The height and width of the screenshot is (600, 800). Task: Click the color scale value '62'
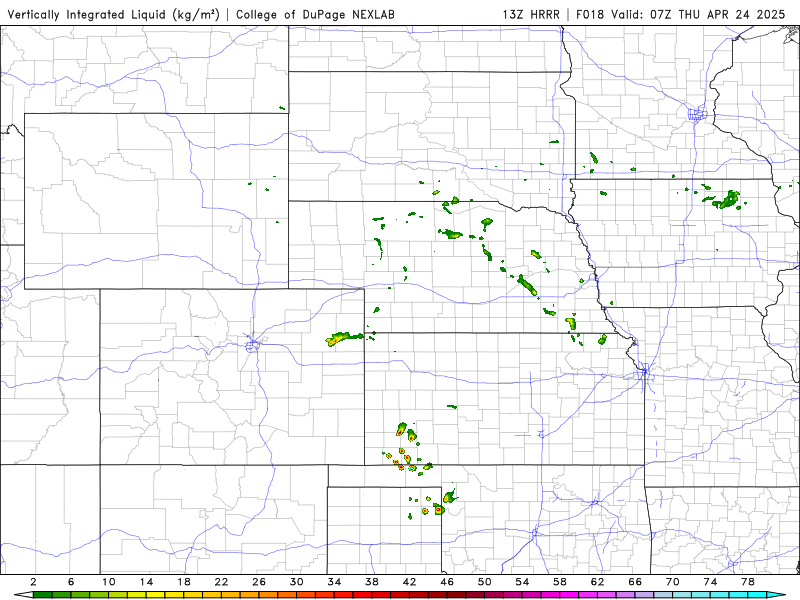coord(597,582)
